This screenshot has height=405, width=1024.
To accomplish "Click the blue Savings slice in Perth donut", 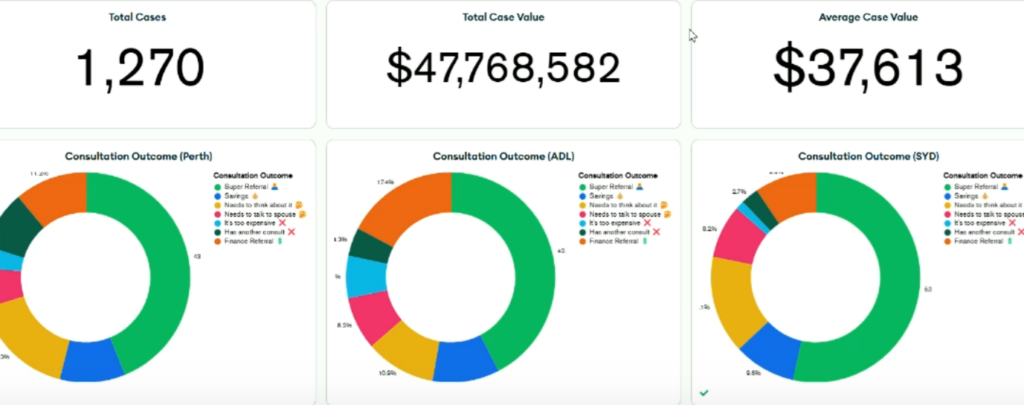I will (x=92, y=361).
